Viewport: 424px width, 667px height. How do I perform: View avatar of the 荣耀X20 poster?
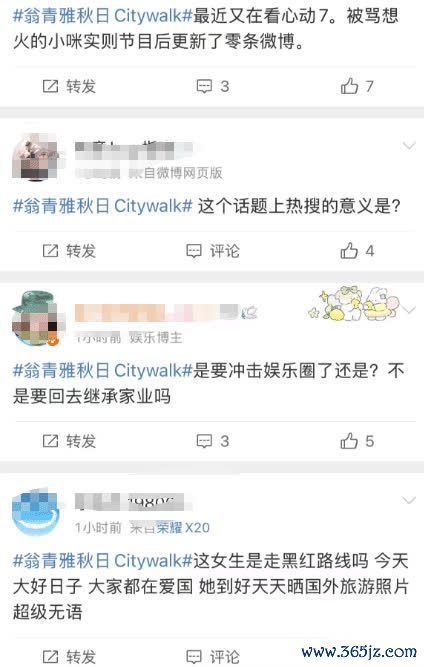36,513
